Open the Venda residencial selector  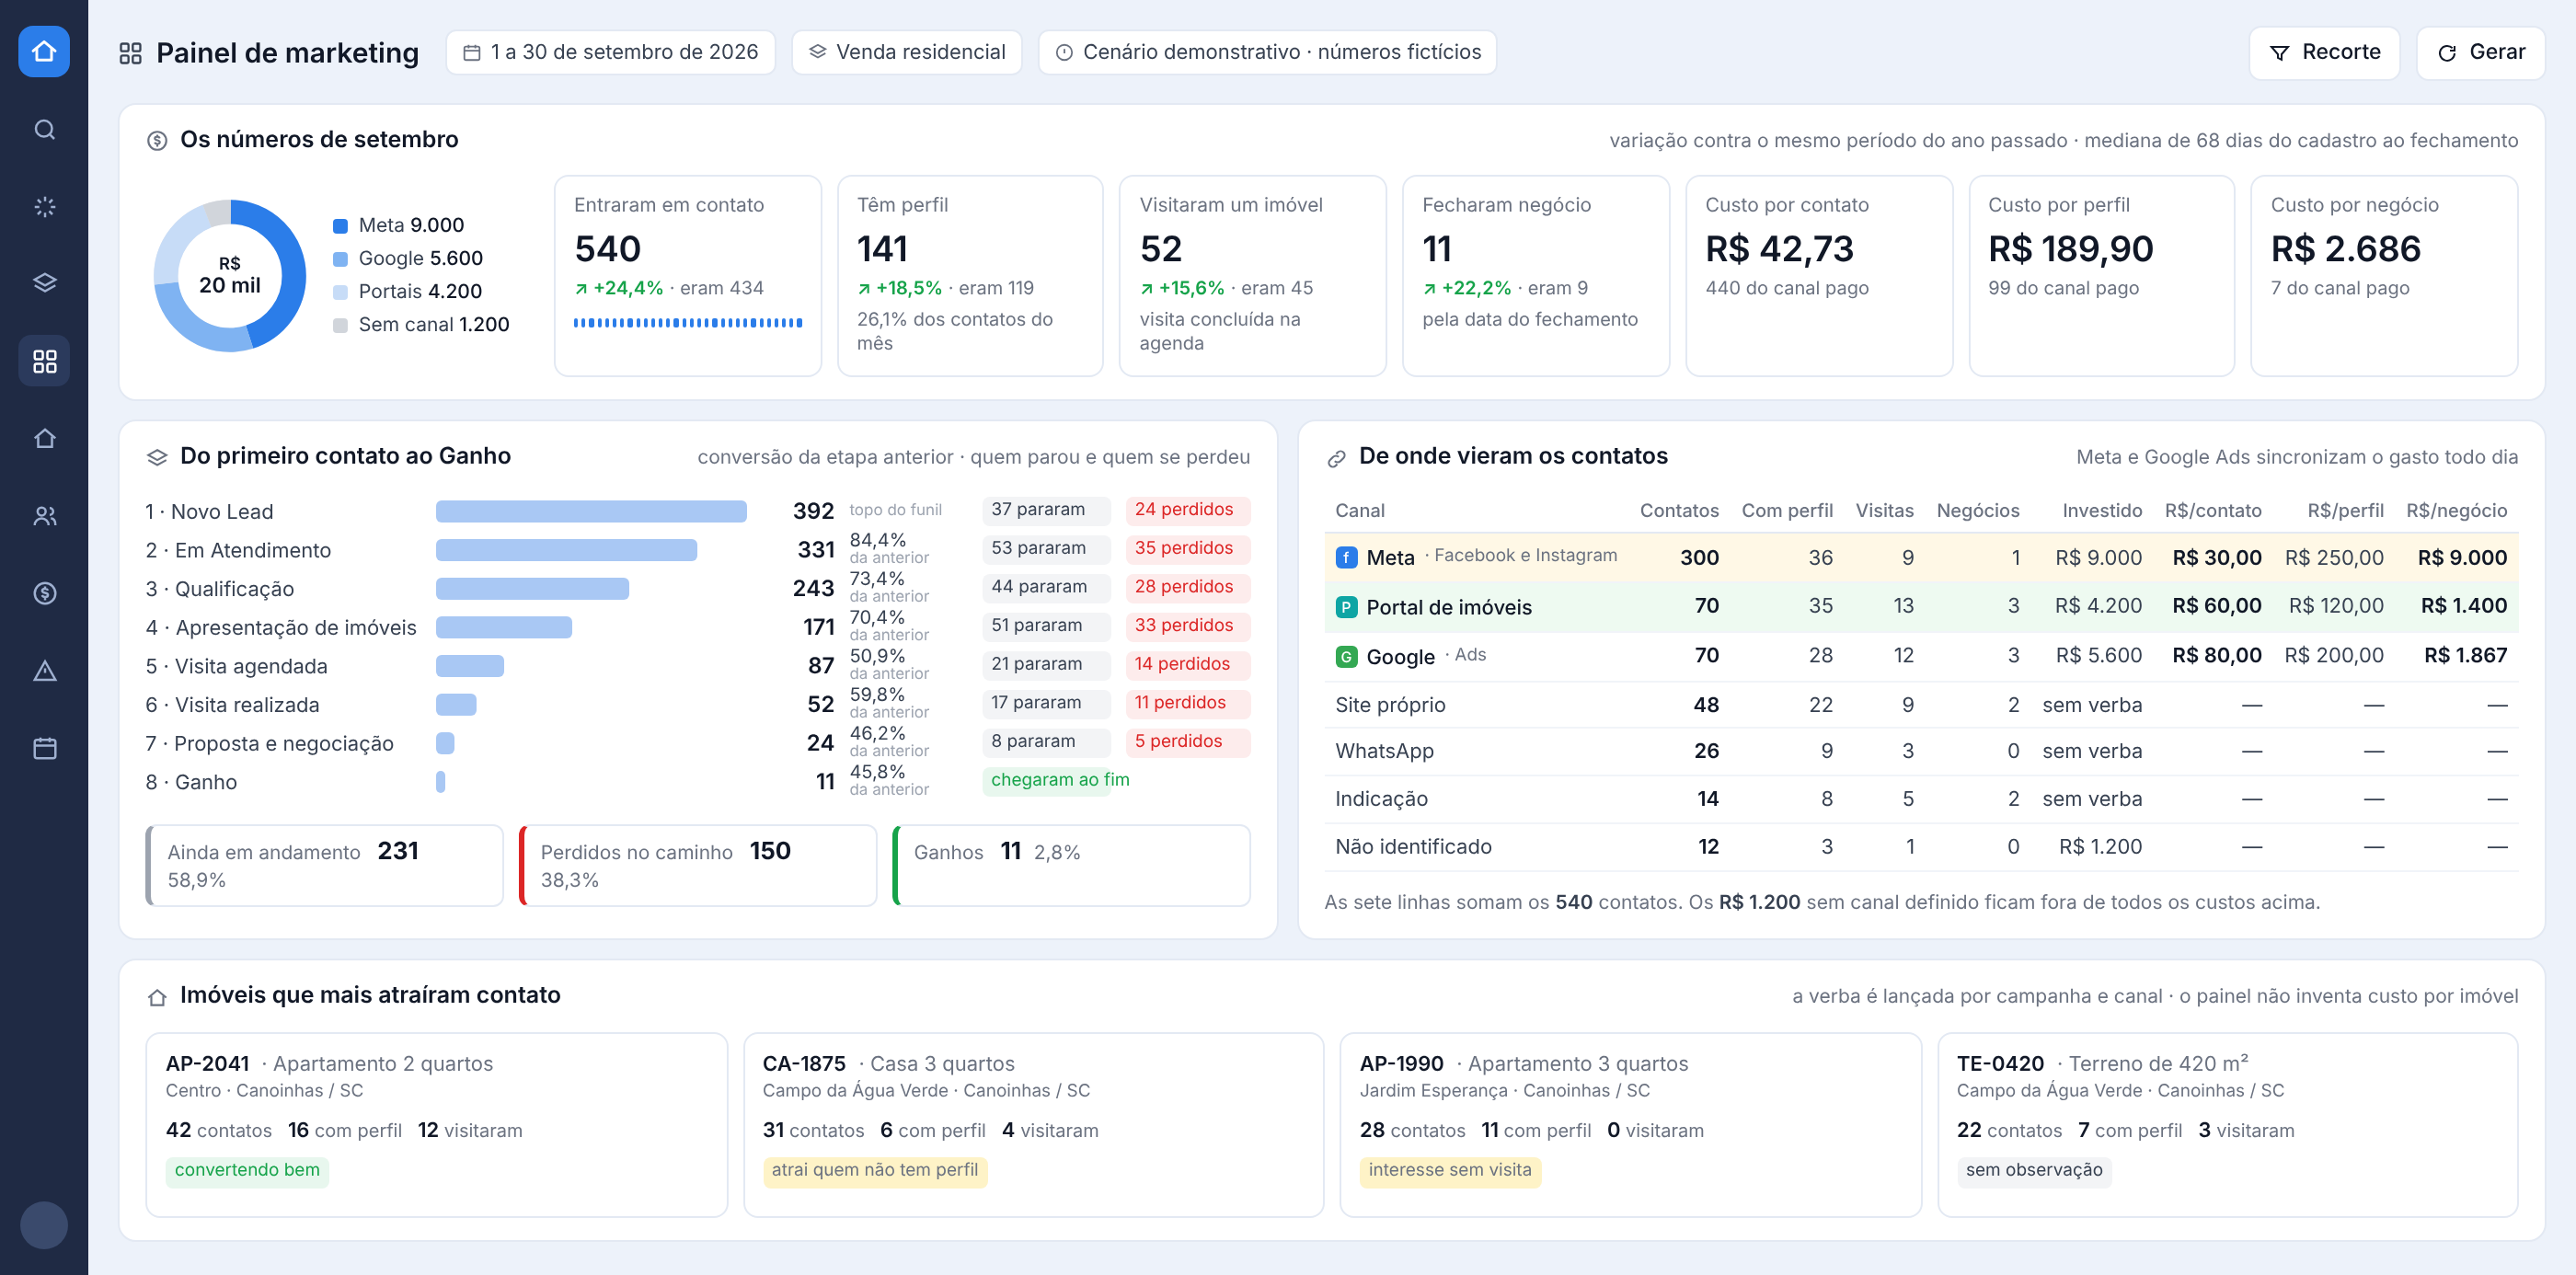906,52
